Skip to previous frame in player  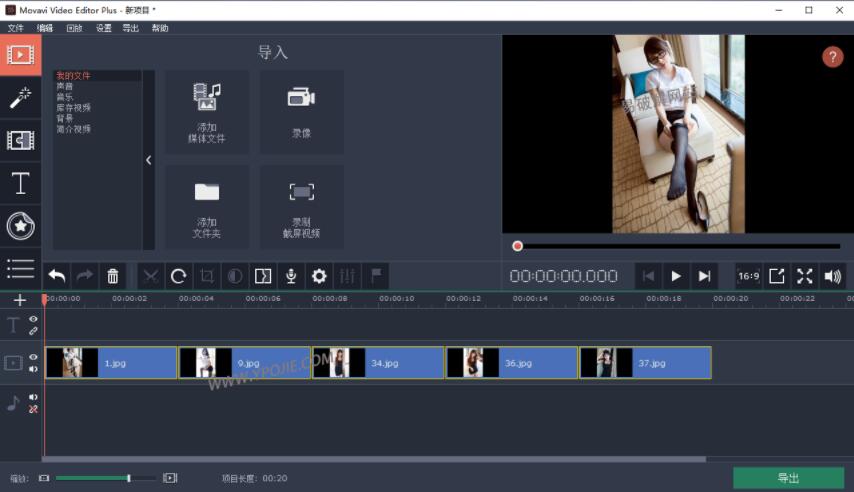[x=648, y=276]
